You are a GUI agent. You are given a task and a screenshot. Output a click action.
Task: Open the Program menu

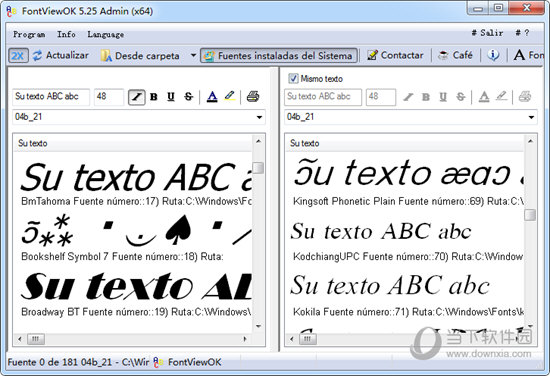click(29, 34)
